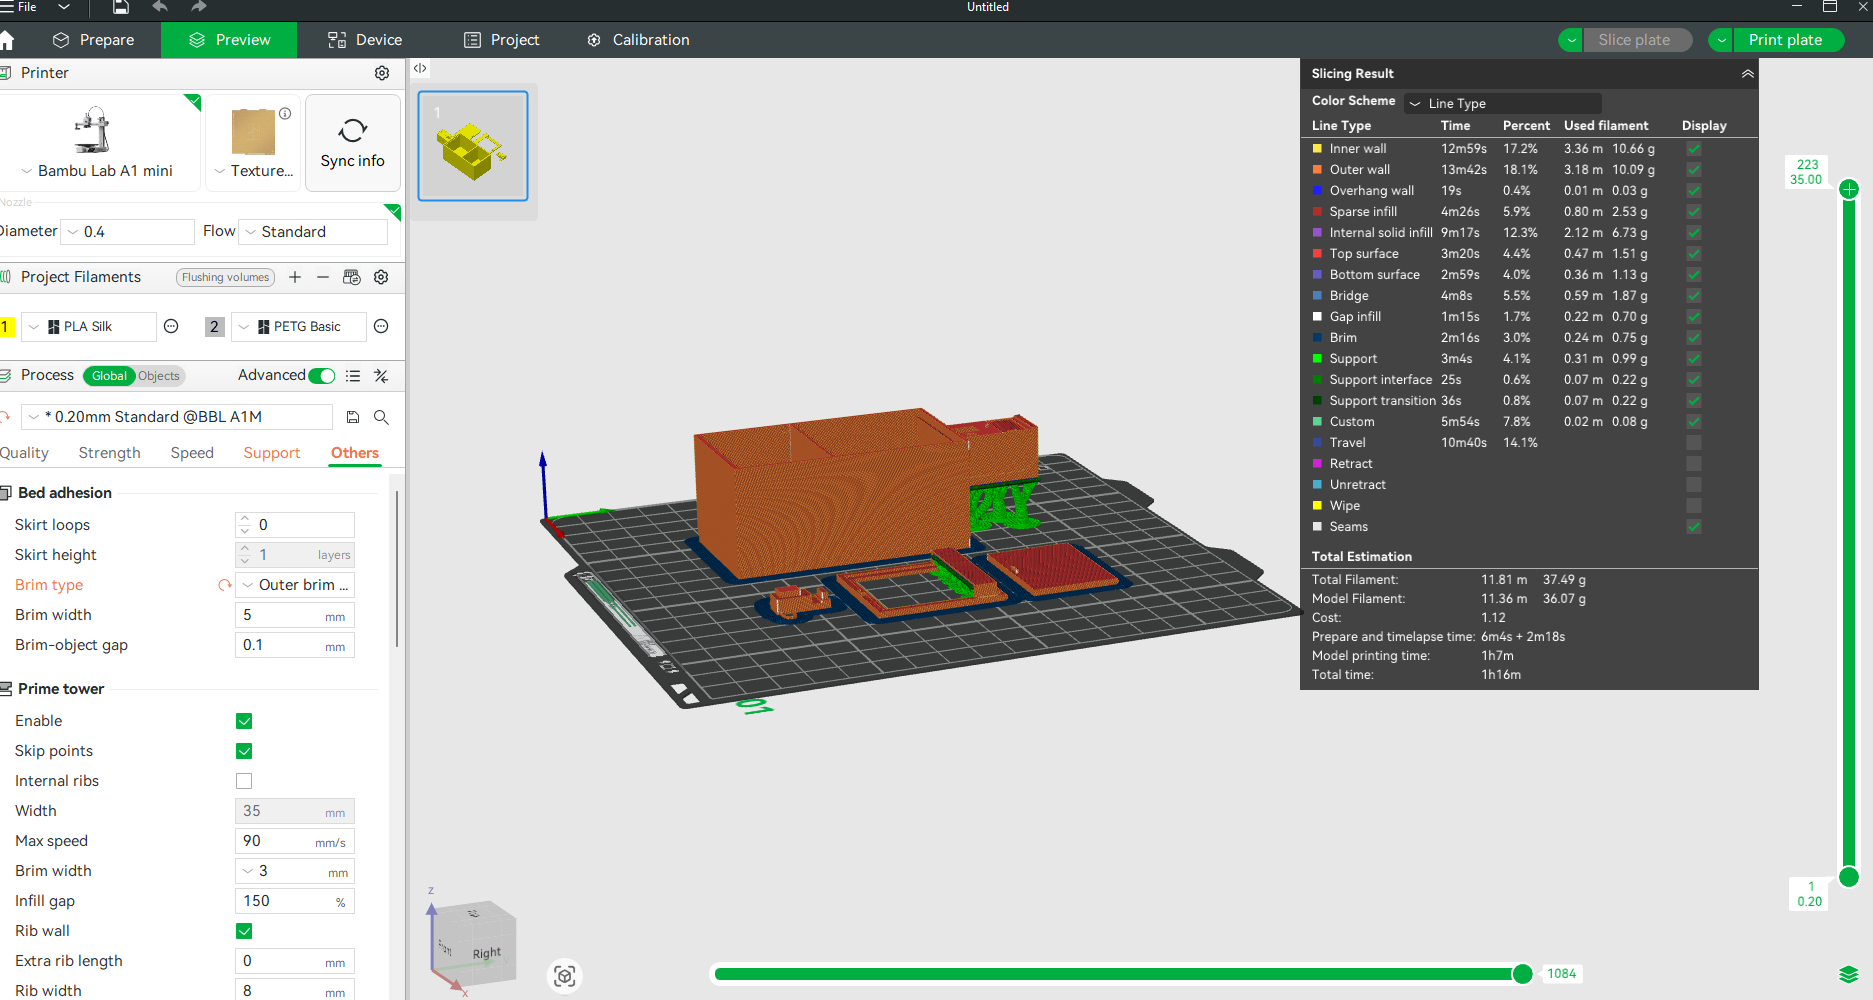
Task: Click the search process settings icon
Action: 381,417
